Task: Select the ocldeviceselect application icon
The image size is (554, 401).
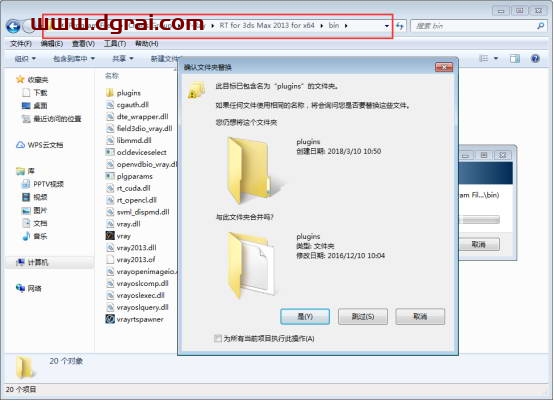Action: coord(110,152)
